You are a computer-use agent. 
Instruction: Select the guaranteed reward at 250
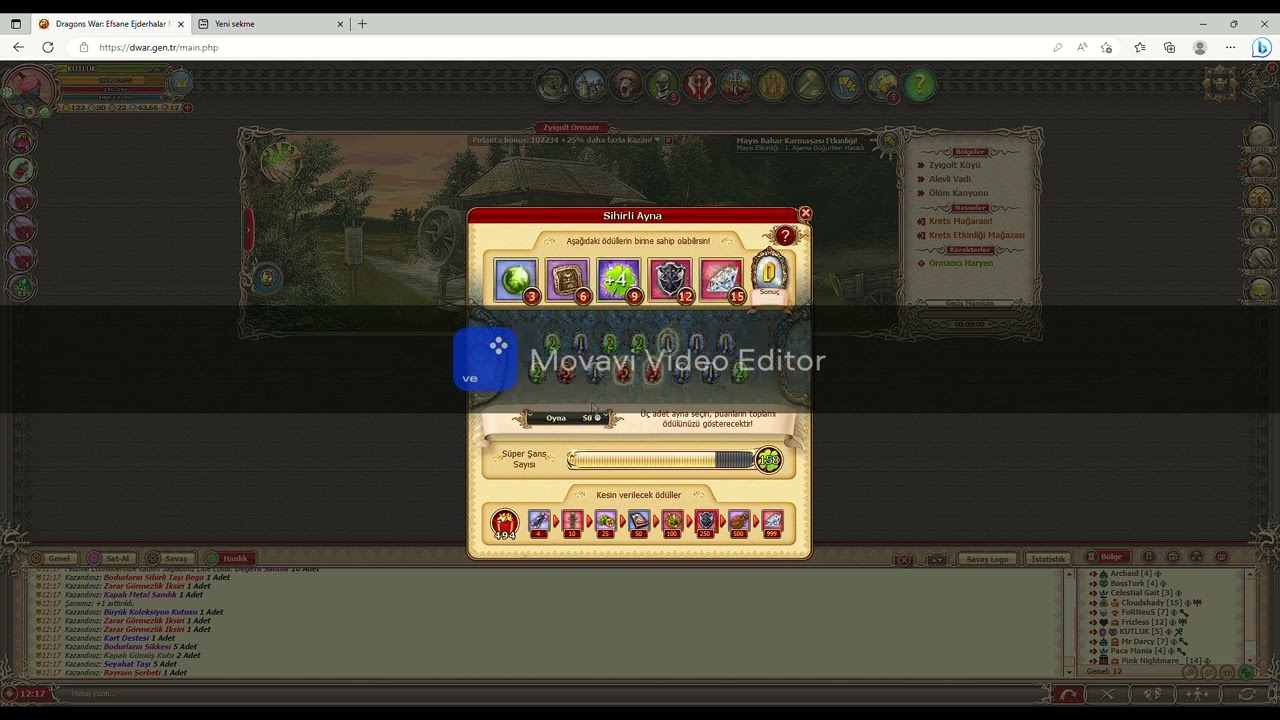point(706,523)
